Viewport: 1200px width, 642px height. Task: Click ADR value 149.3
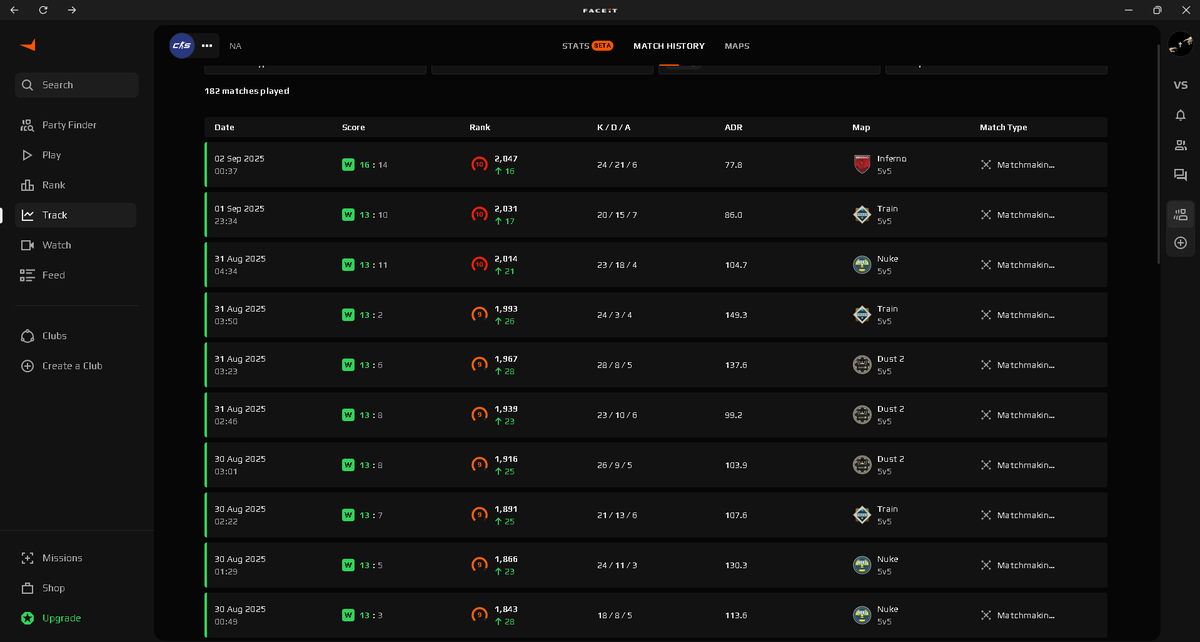pyautogui.click(x=734, y=314)
